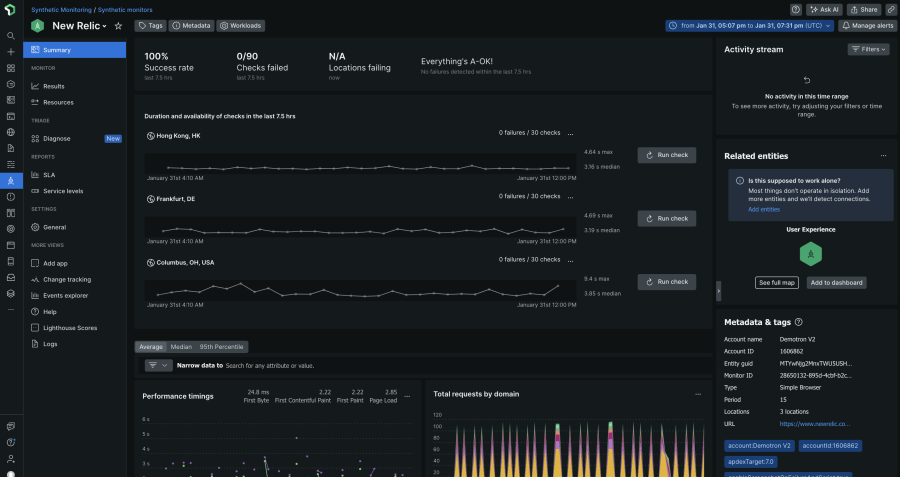This screenshot has width=900, height=477.
Task: Run check for Hong Kong location
Action: (x=667, y=155)
